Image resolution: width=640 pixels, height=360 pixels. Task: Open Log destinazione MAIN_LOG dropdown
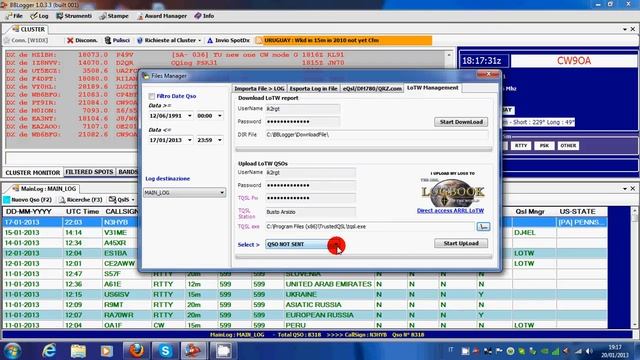(184, 193)
